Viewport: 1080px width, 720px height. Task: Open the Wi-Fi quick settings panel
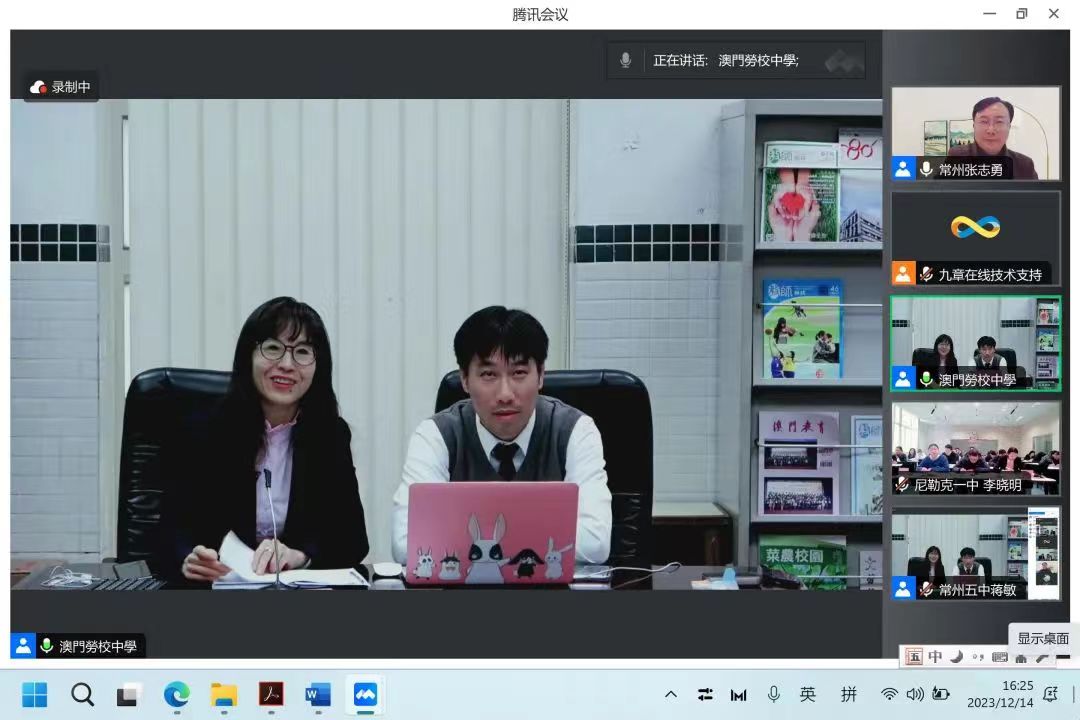(x=889, y=694)
